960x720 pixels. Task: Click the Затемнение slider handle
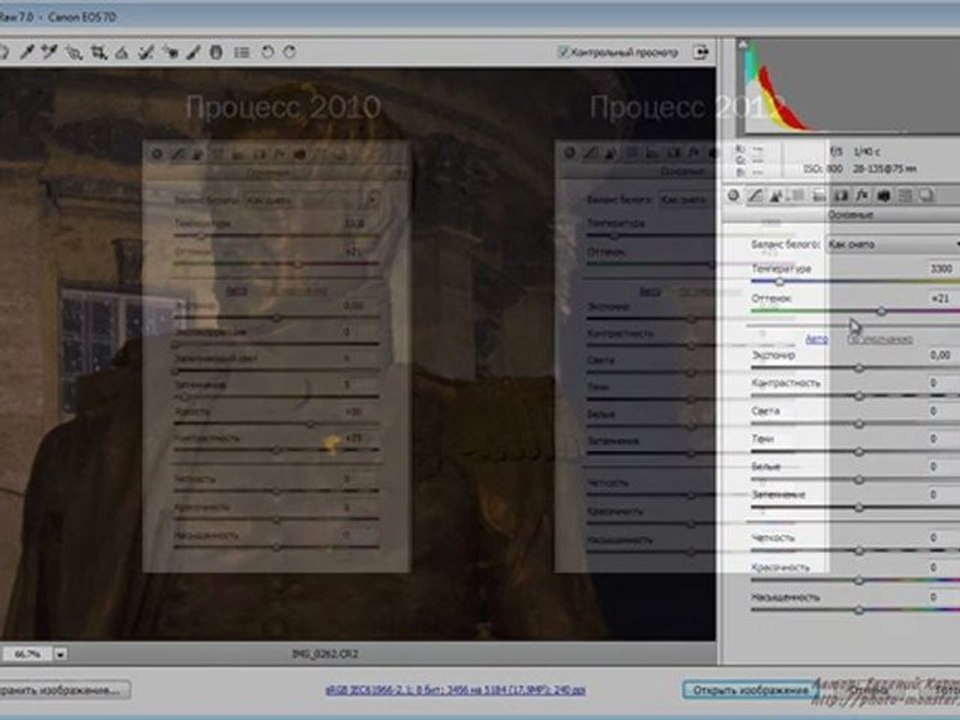click(859, 508)
